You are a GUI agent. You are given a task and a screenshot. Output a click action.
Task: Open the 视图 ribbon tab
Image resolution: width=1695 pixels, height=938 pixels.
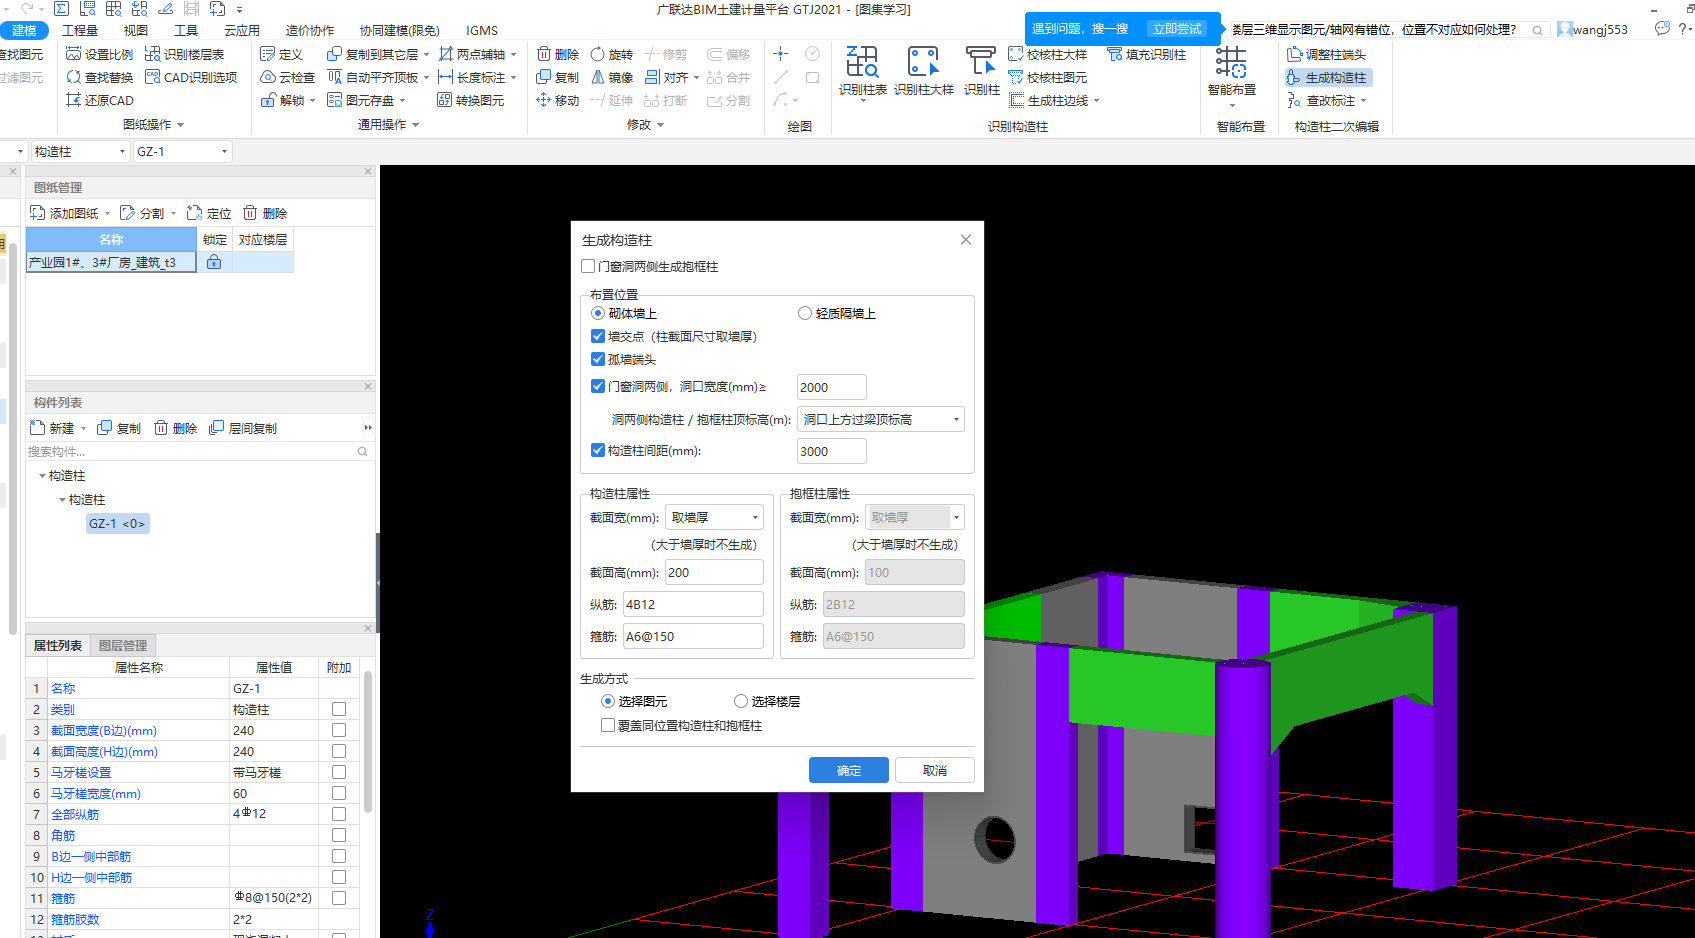pos(136,31)
